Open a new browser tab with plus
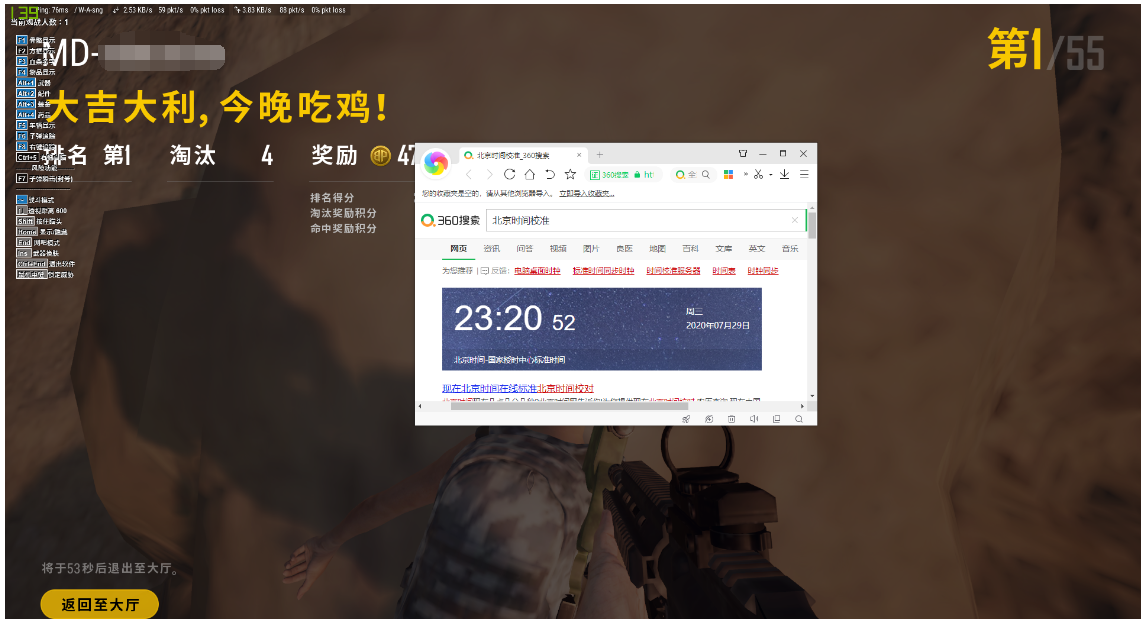Image resolution: width=1145 pixels, height=619 pixels. (600, 155)
